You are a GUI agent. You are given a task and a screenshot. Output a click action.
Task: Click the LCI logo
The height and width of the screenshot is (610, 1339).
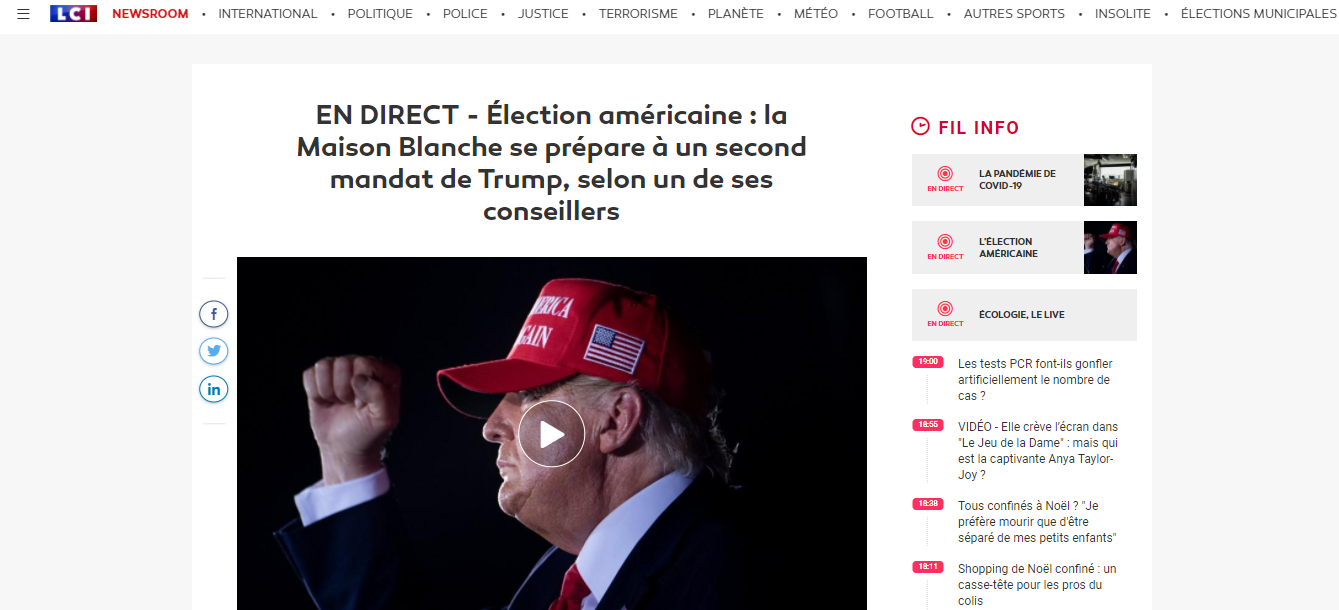pos(74,14)
